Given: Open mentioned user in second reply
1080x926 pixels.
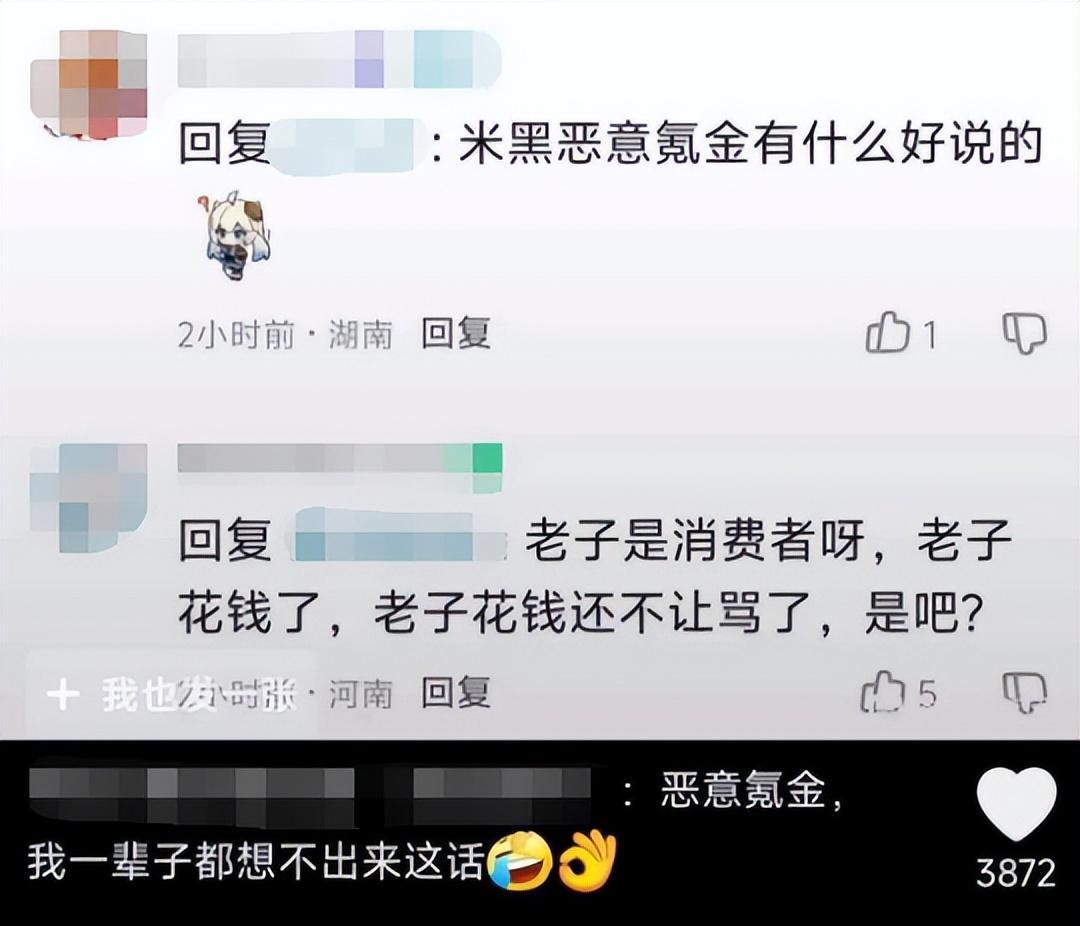Looking at the screenshot, I should [x=398, y=535].
